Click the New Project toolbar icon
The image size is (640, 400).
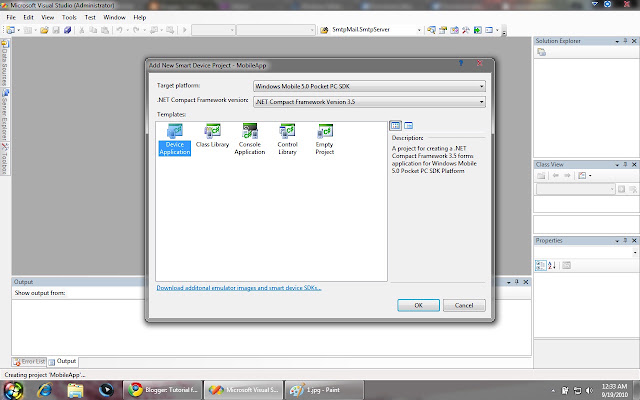point(10,30)
